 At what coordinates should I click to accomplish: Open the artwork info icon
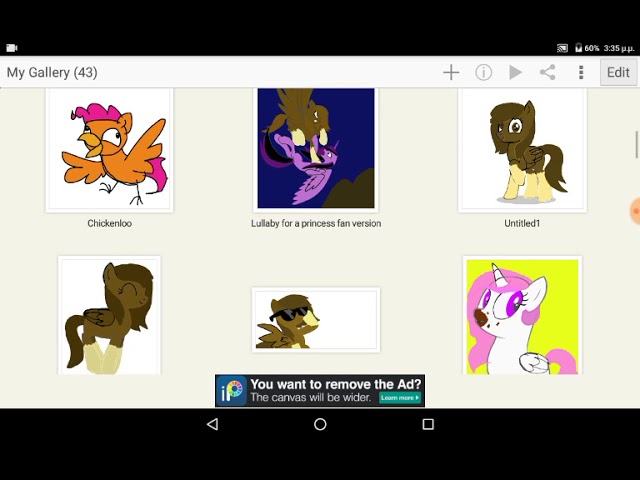pyautogui.click(x=483, y=73)
